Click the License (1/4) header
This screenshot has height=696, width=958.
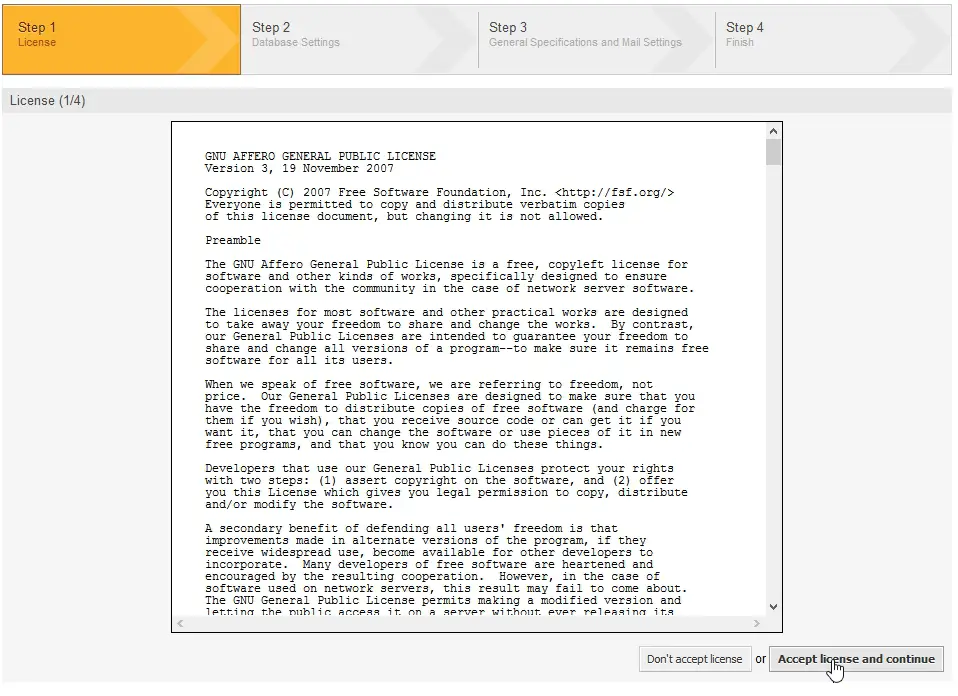click(x=46, y=100)
